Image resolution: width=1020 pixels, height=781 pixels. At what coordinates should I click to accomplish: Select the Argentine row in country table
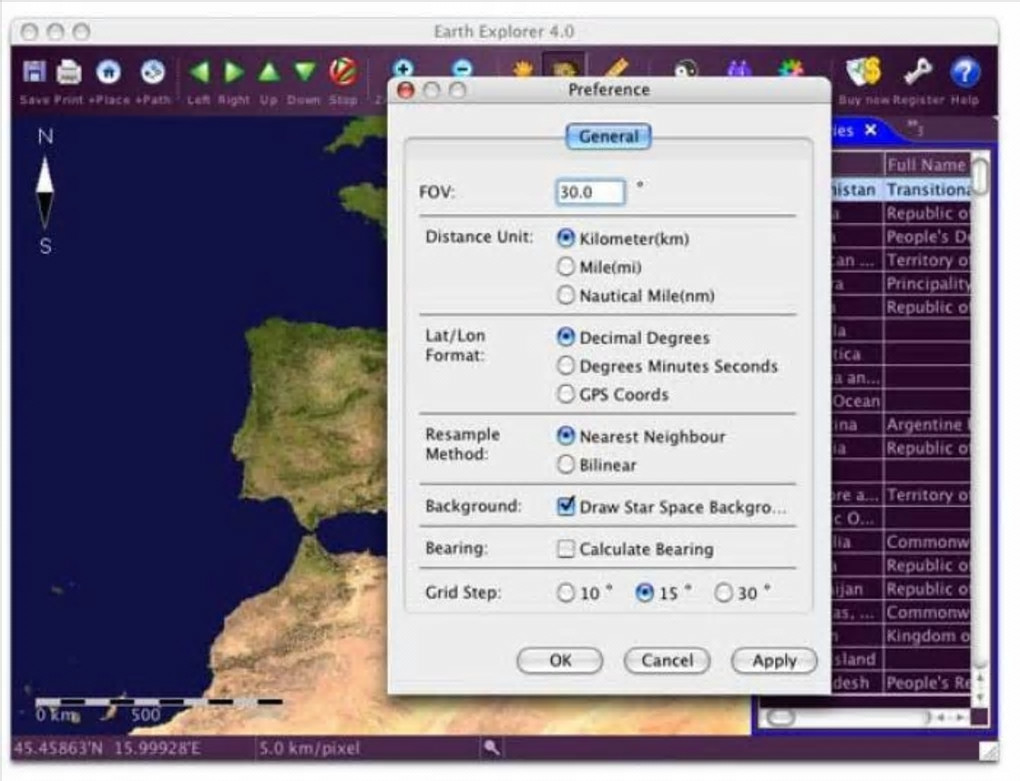[x=902, y=425]
